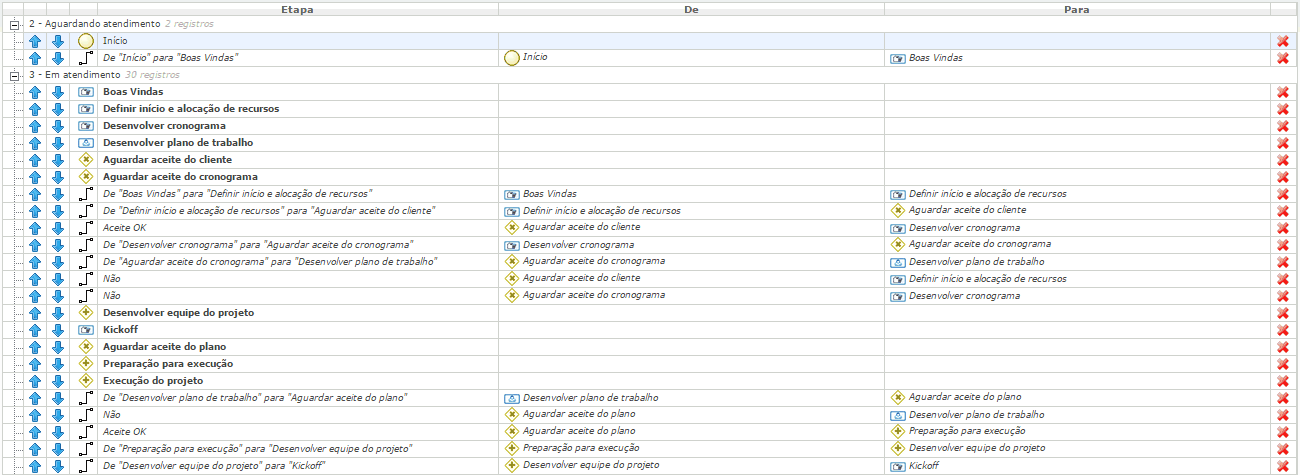Click the Para column header
The height and width of the screenshot is (475, 1300).
[1077, 8]
